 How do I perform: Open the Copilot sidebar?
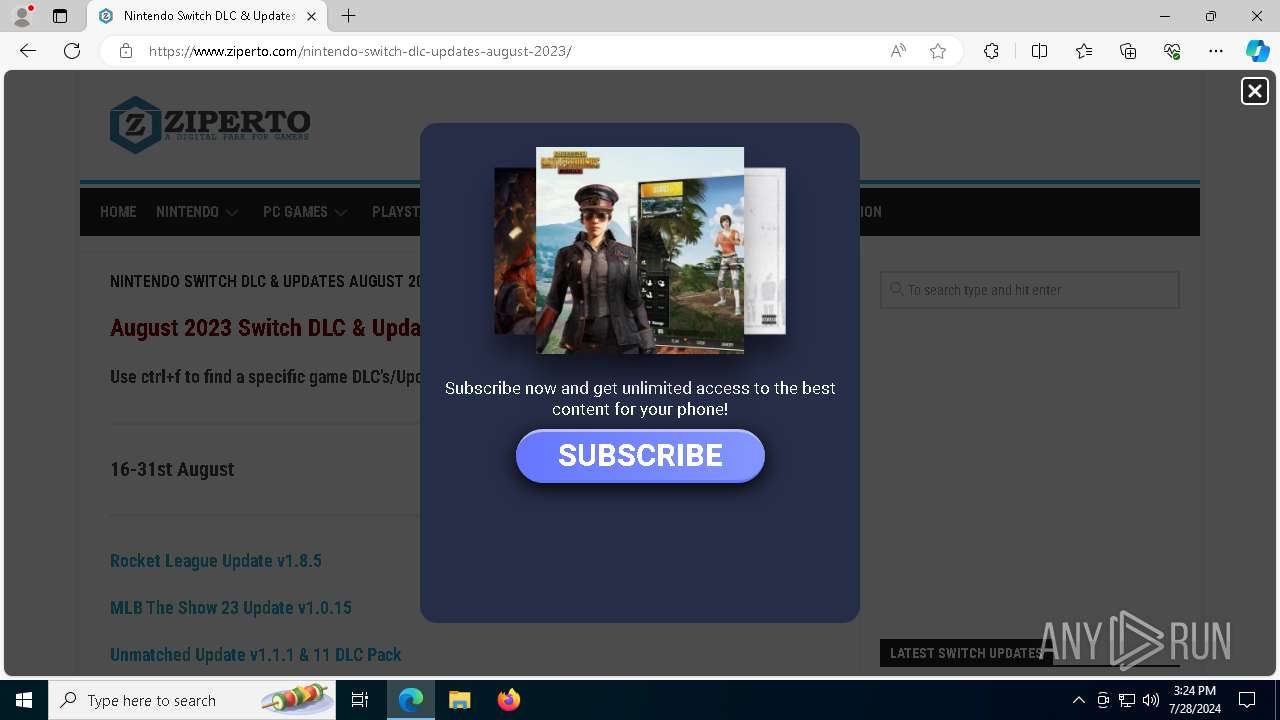point(1257,51)
